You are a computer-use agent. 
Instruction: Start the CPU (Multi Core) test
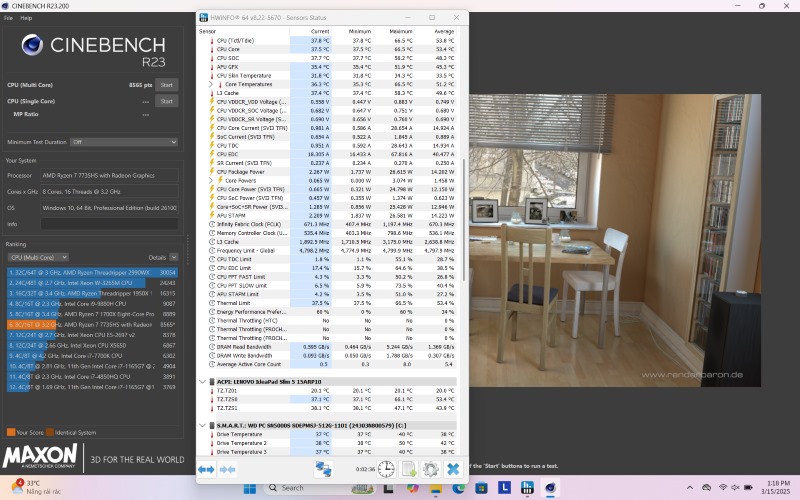[x=167, y=85]
